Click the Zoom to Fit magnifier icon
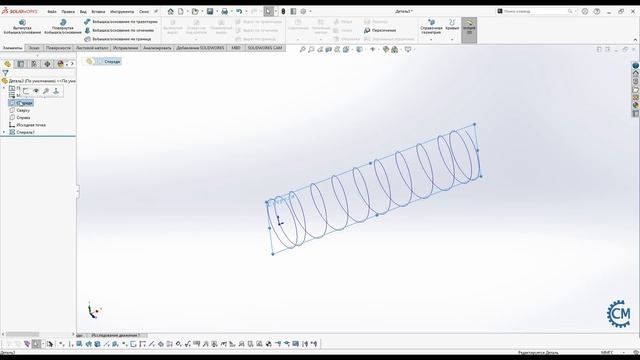The width and height of the screenshot is (640, 360). [302, 49]
